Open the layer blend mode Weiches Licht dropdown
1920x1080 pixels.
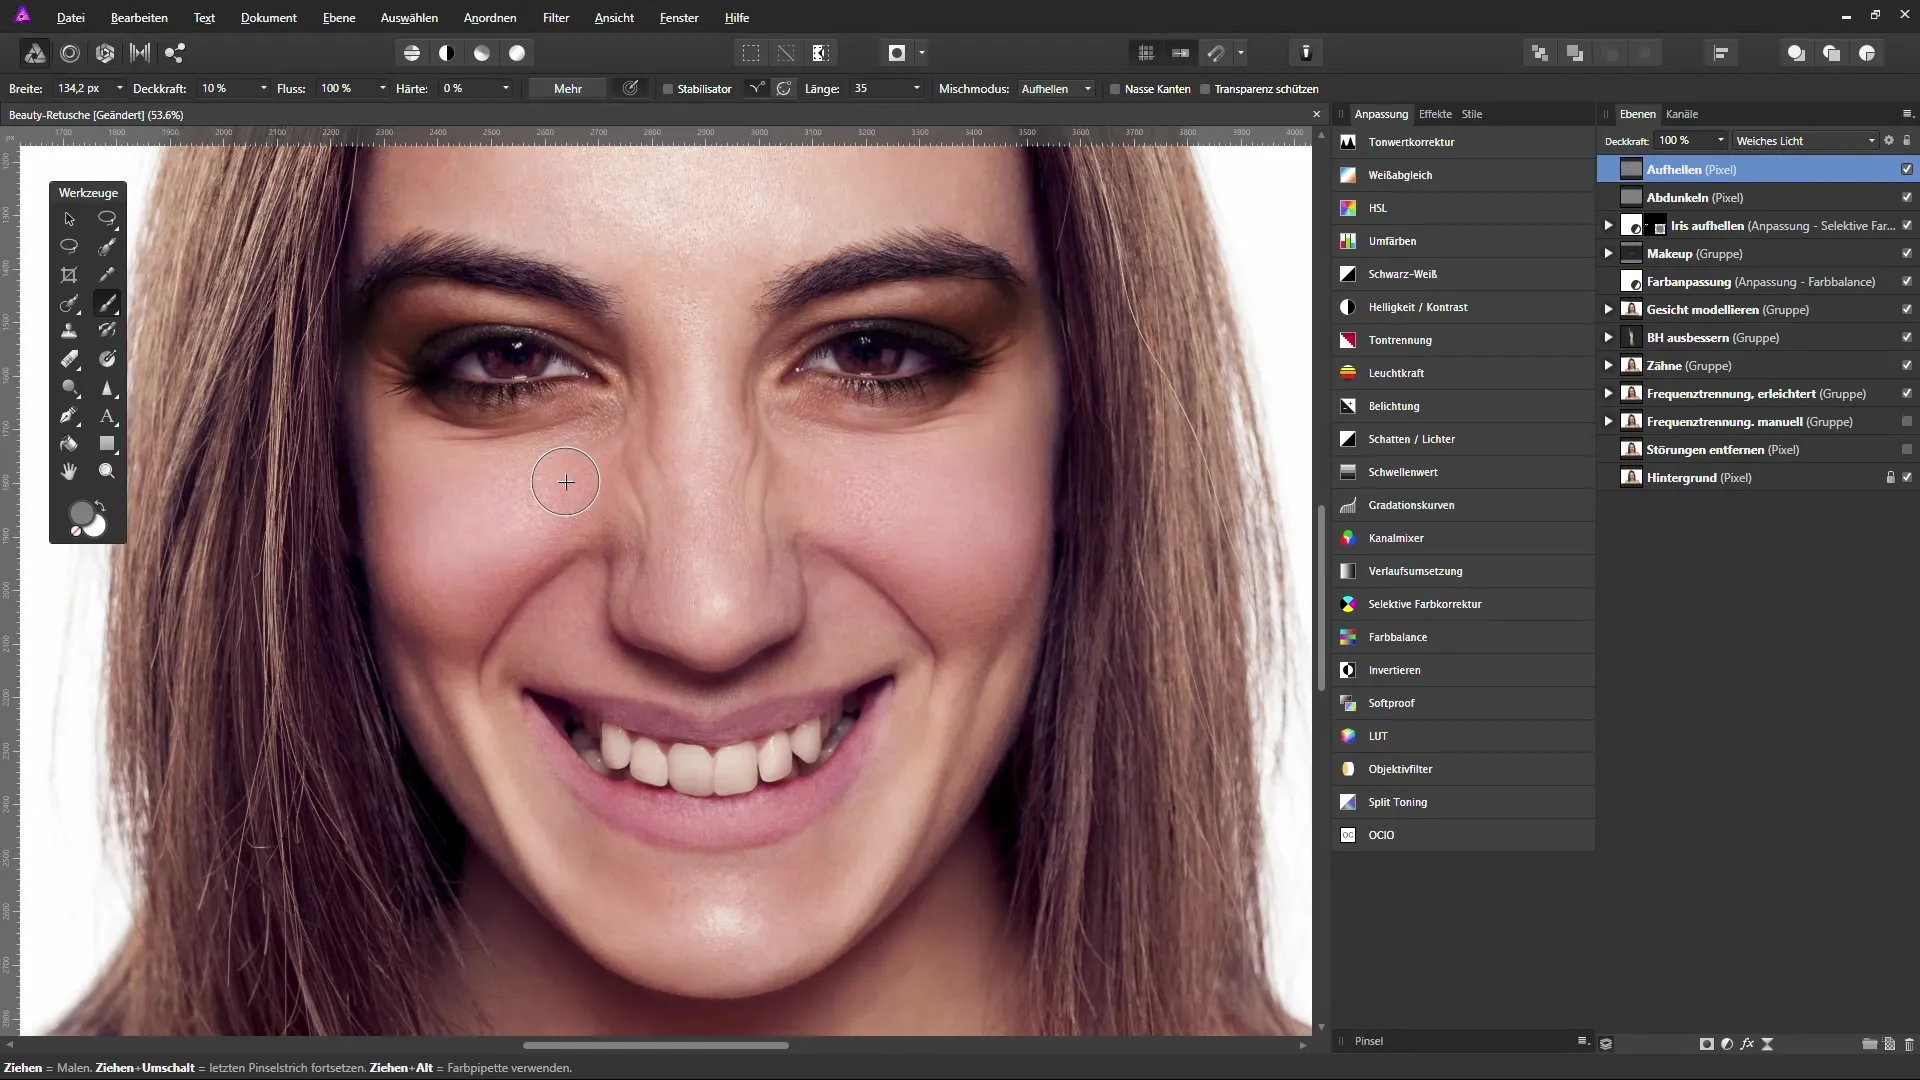[1806, 141]
